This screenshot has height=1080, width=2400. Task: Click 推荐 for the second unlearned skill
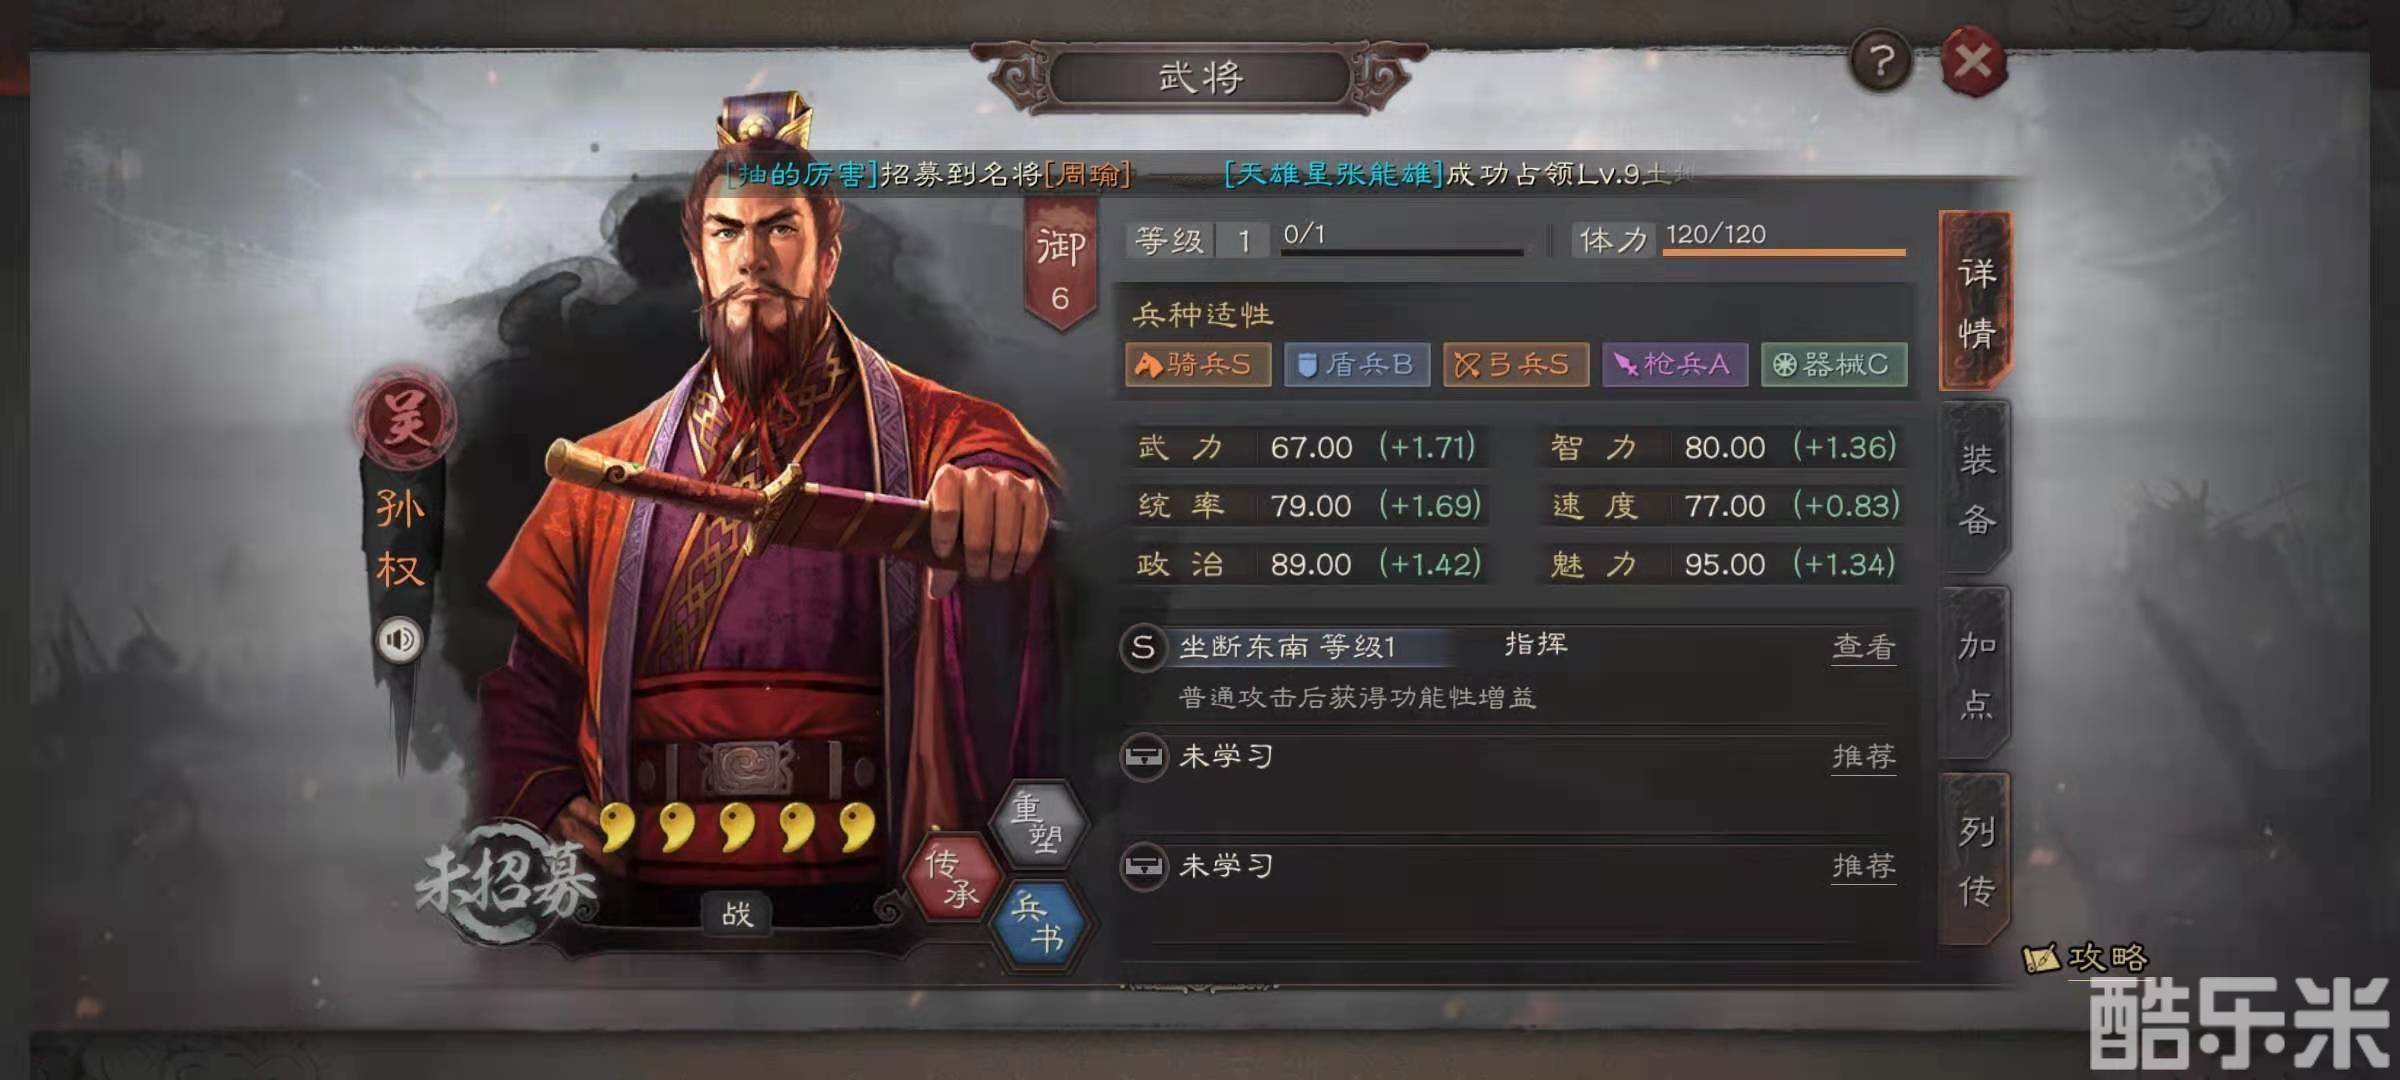[1863, 866]
